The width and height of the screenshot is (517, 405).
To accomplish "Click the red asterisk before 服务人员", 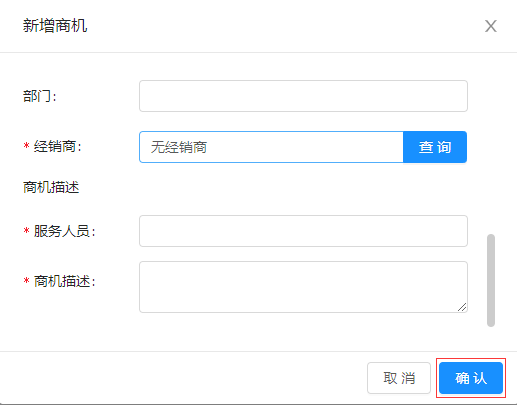I will [x=26, y=230].
